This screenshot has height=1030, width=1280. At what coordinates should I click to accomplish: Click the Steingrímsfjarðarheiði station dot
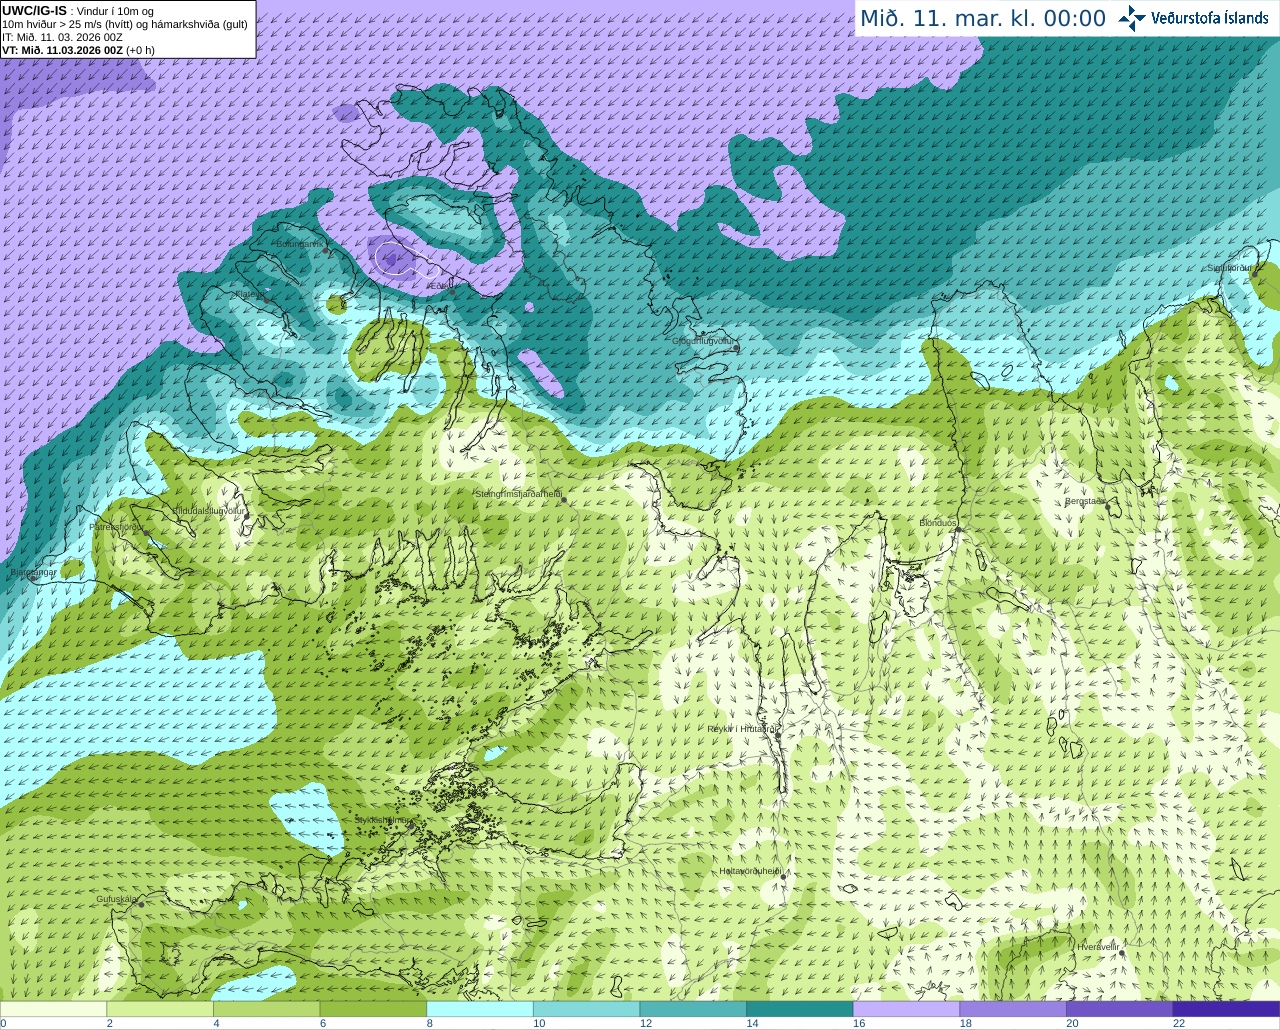[x=565, y=500]
